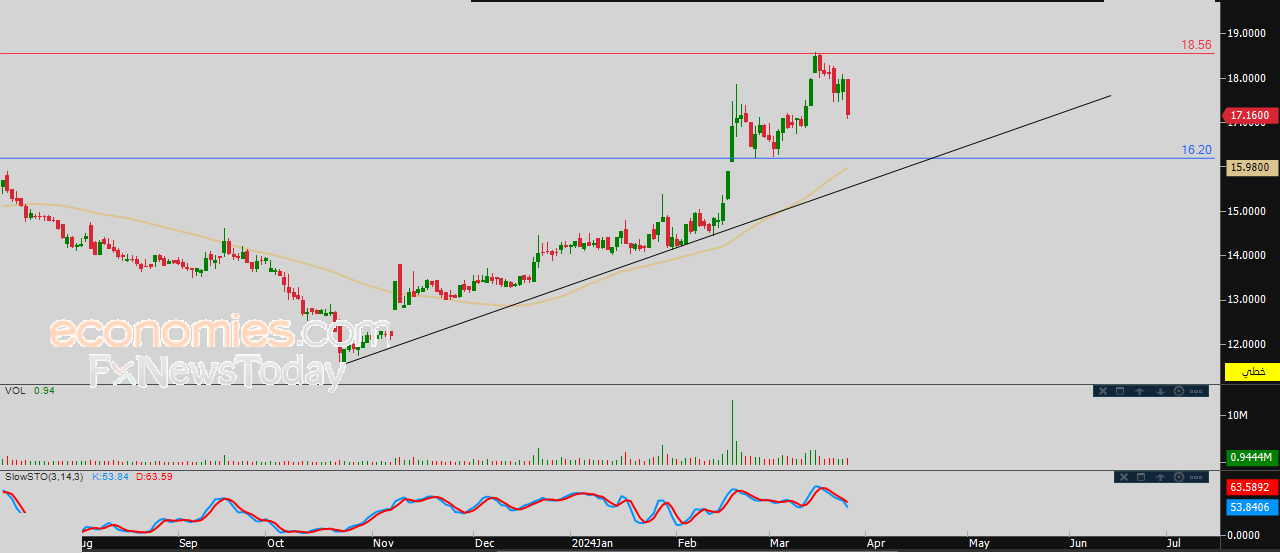Image resolution: width=1280 pixels, height=553 pixels.
Task: Select the yellow Arabic scale label
Action: tap(1251, 372)
